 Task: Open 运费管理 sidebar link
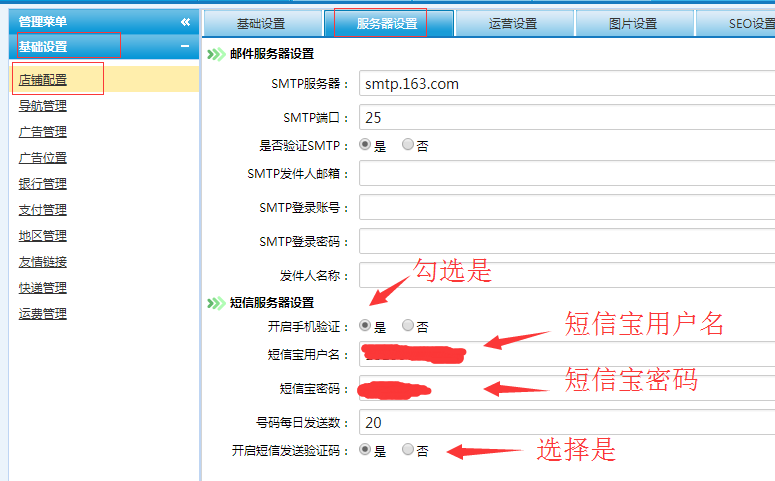(43, 314)
